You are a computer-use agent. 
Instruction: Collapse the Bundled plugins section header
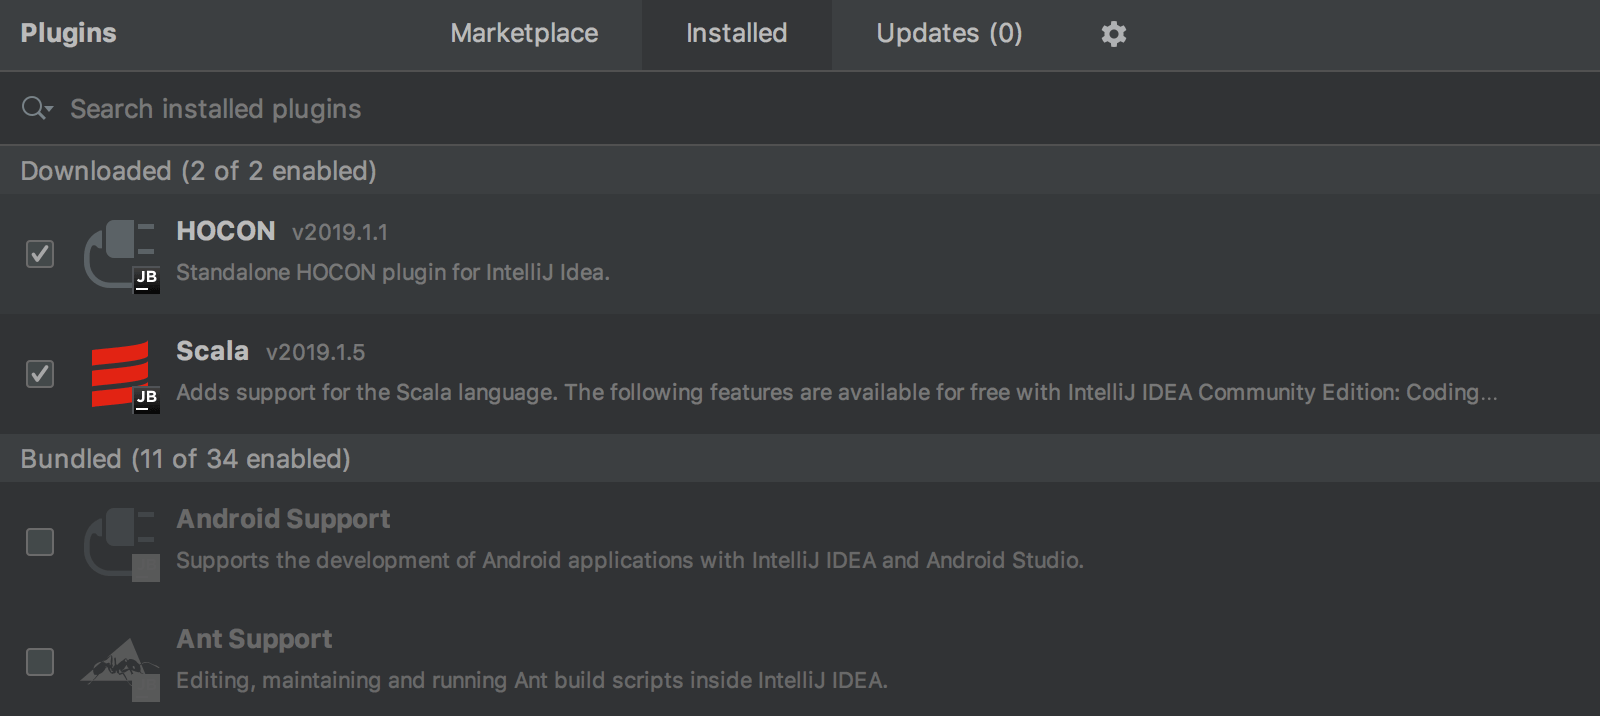185,459
